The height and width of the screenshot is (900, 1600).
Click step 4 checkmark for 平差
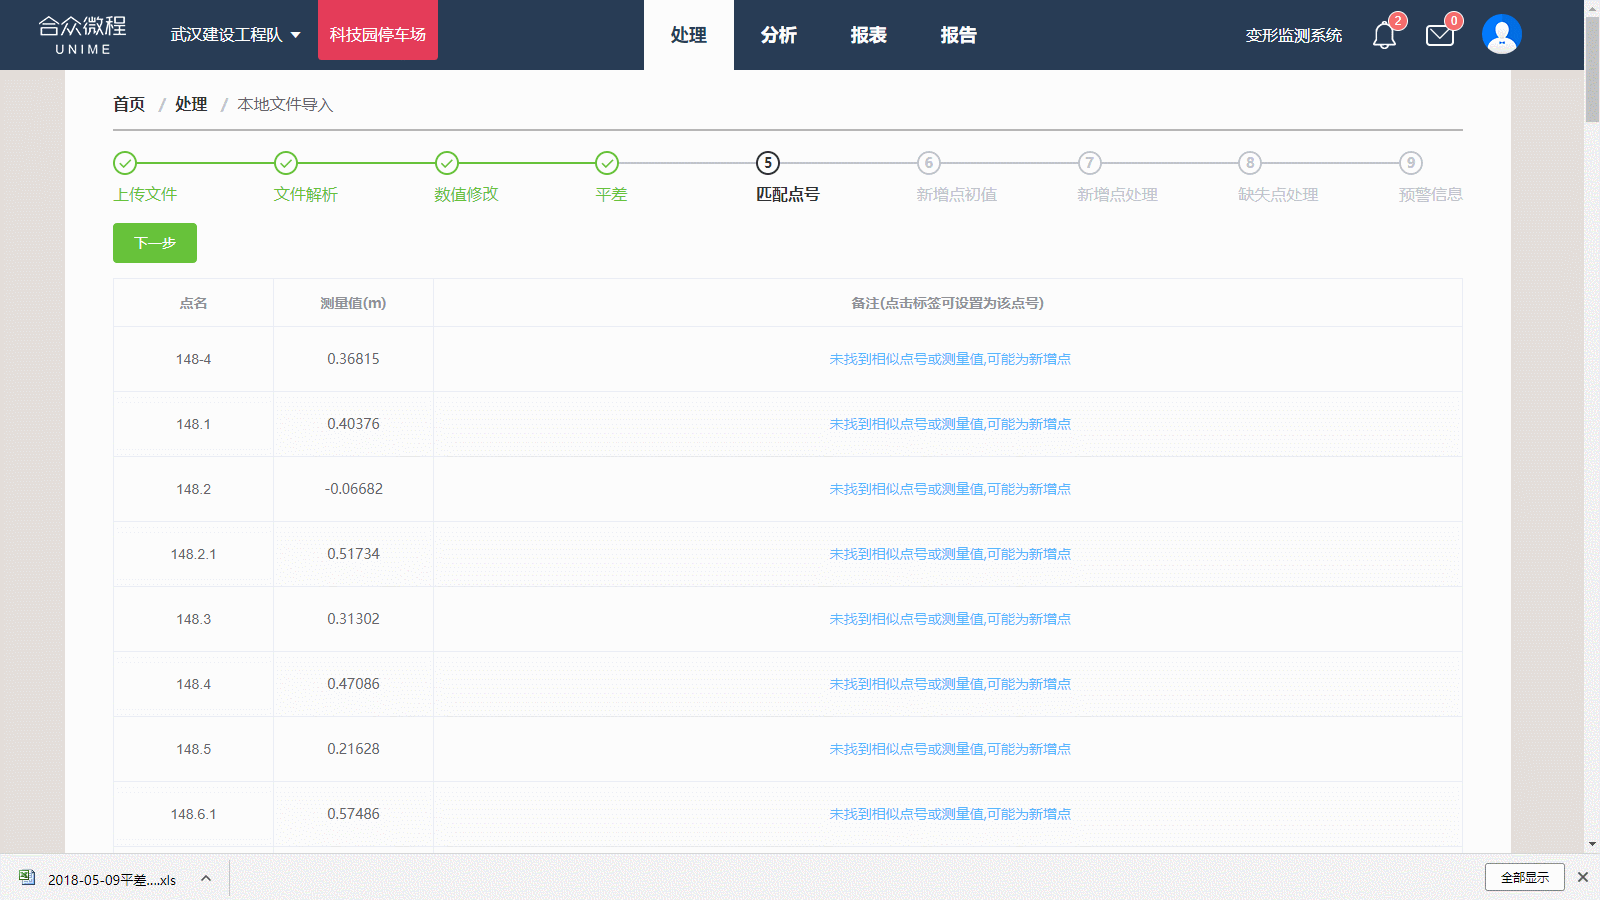(x=607, y=163)
